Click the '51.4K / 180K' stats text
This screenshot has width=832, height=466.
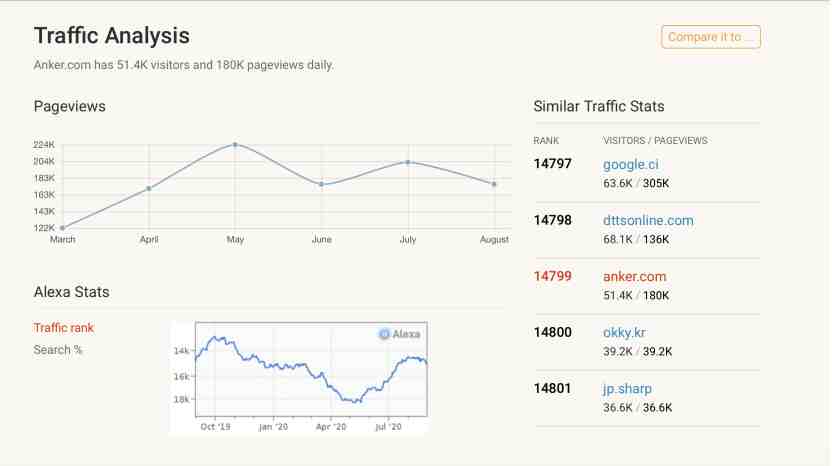click(636, 296)
